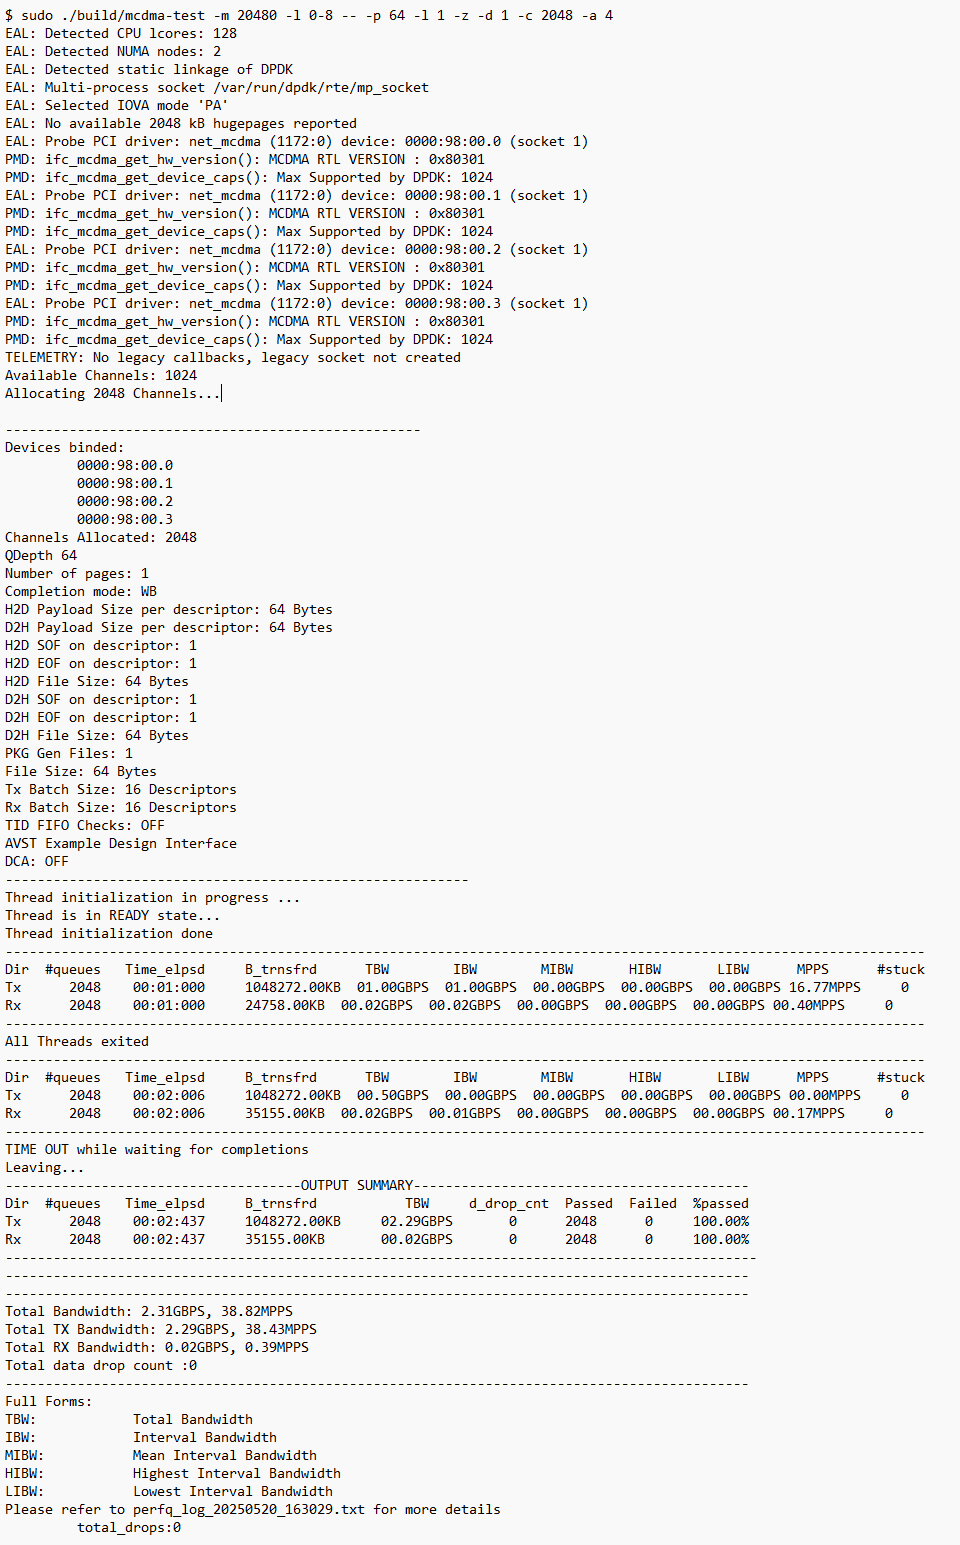
Task: Click the perfq_log_20250520_163029.txt filename
Action: click(x=249, y=1509)
